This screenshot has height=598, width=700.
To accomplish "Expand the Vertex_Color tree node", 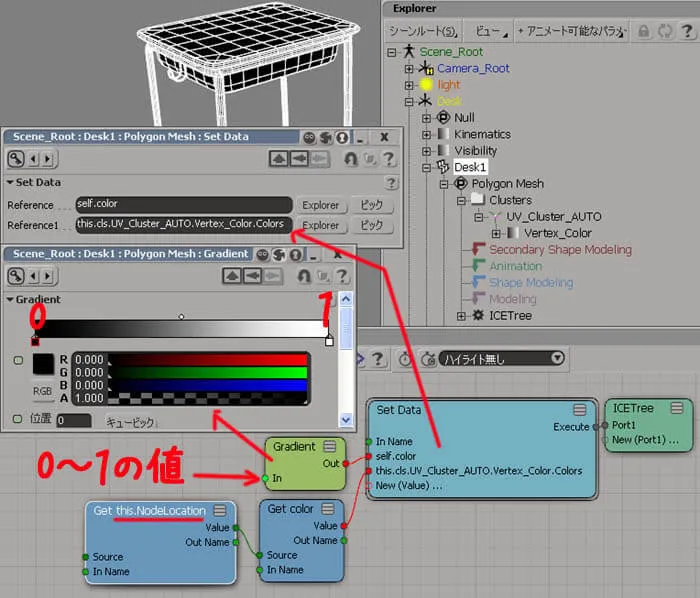I will click(x=496, y=233).
